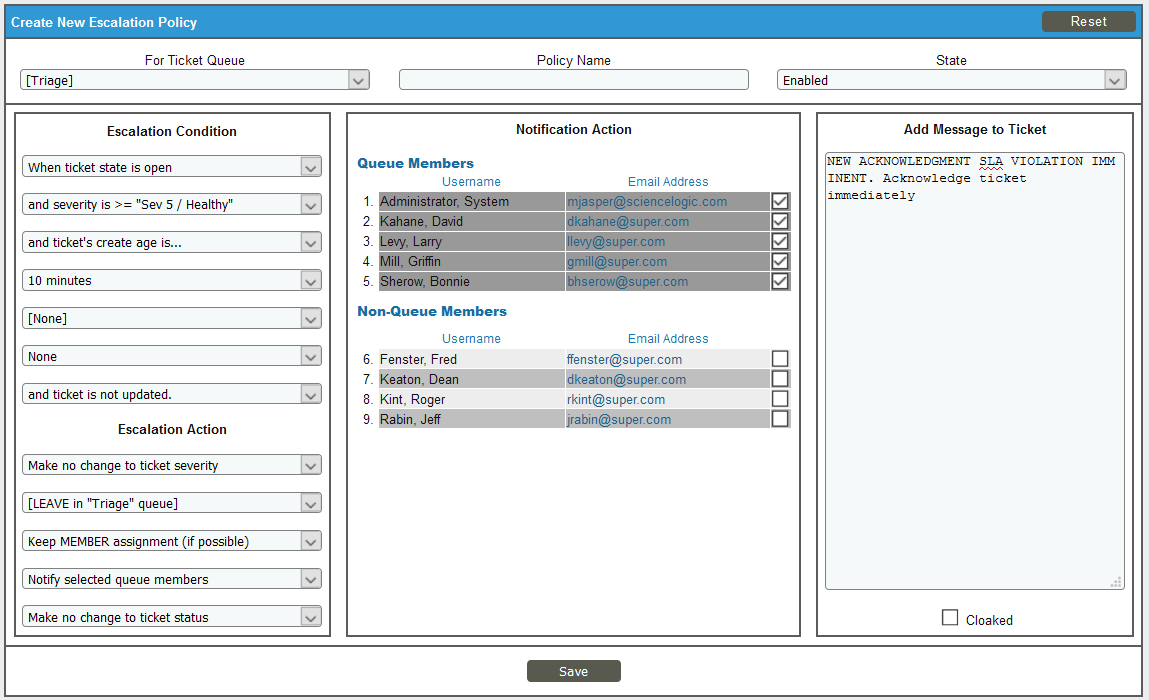The width and height of the screenshot is (1149, 700).
Task: Open the 'When ticket state is open' dropdown
Action: coord(172,167)
